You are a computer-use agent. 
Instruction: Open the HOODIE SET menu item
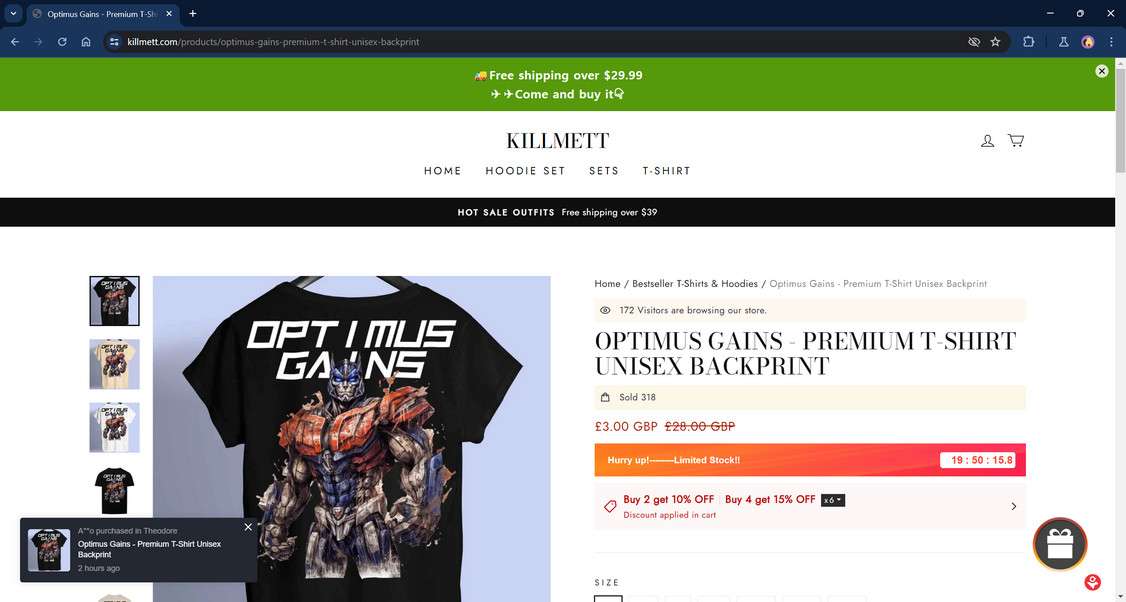coord(525,171)
